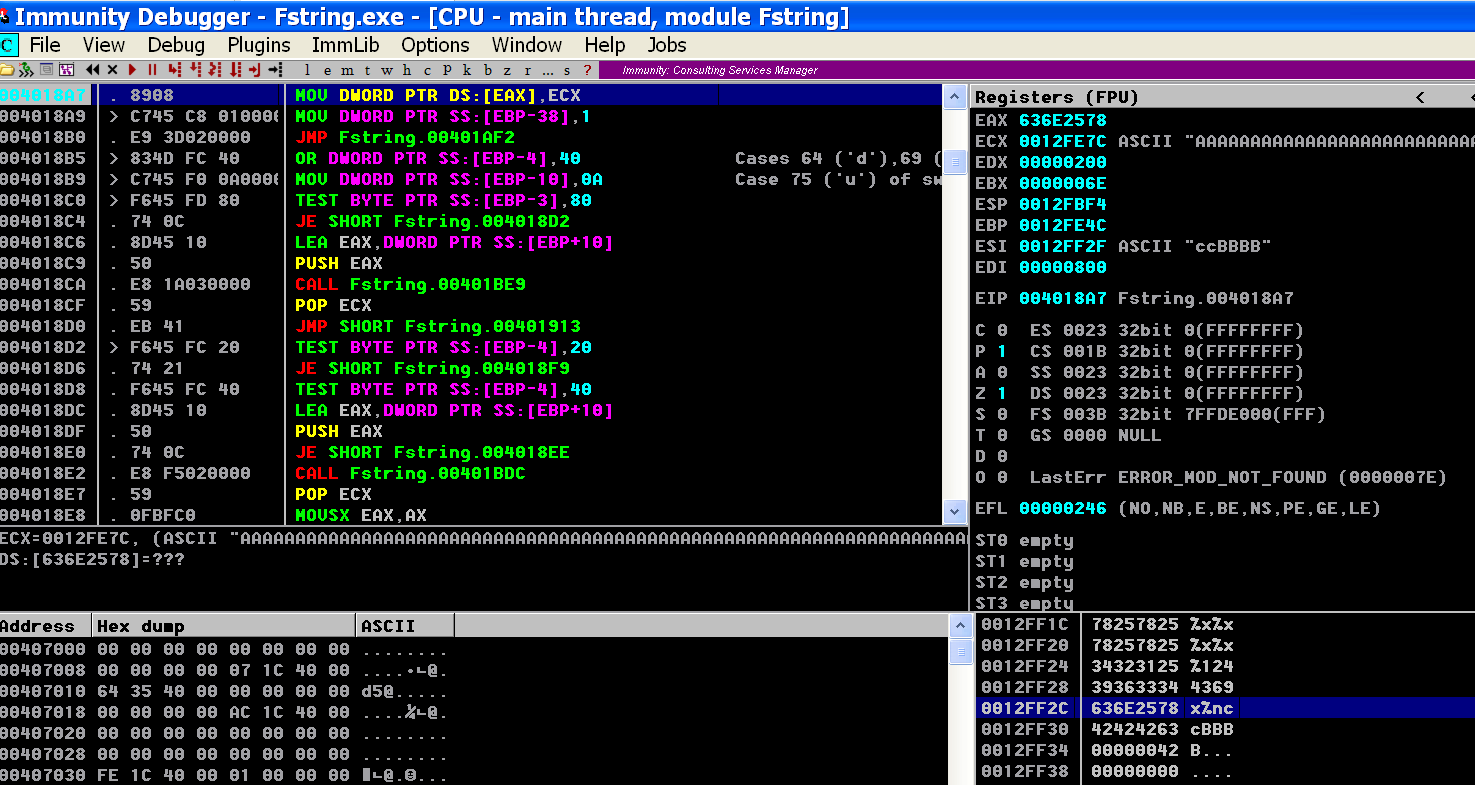Click the Close program X toolbar icon
This screenshot has width=1475, height=785.
112,70
